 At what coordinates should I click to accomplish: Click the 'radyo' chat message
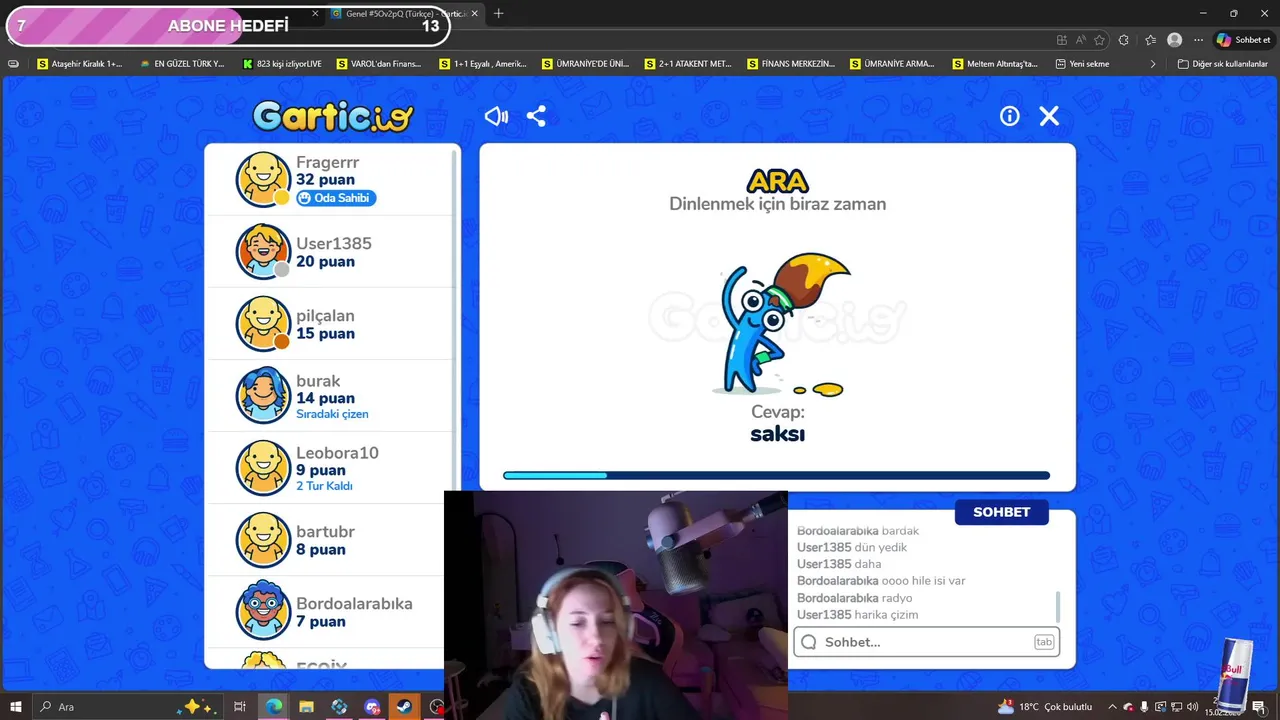(897, 598)
